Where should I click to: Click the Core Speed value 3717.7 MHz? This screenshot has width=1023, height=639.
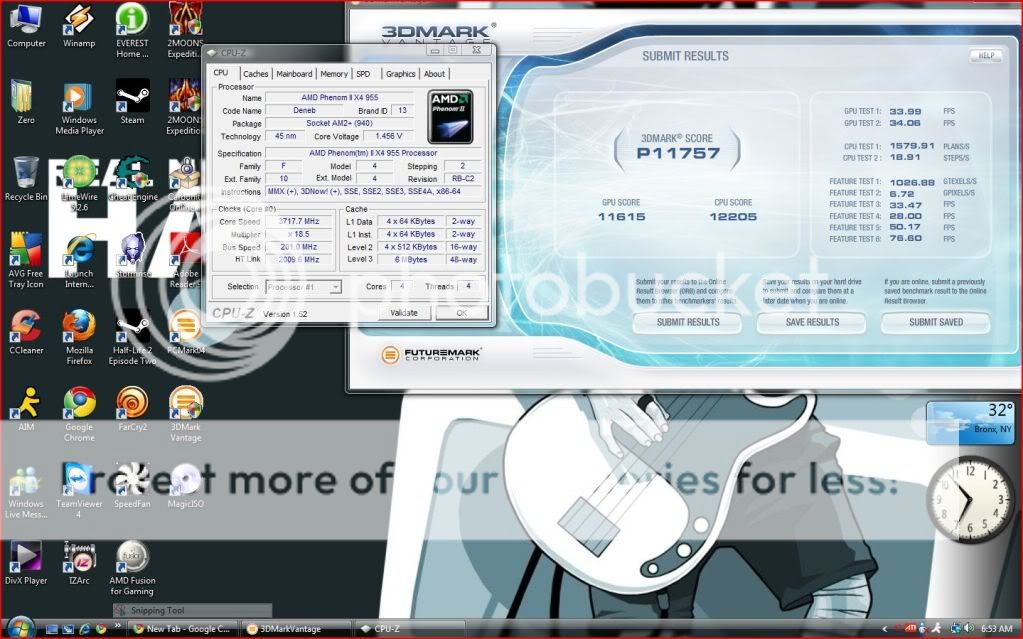[x=299, y=221]
